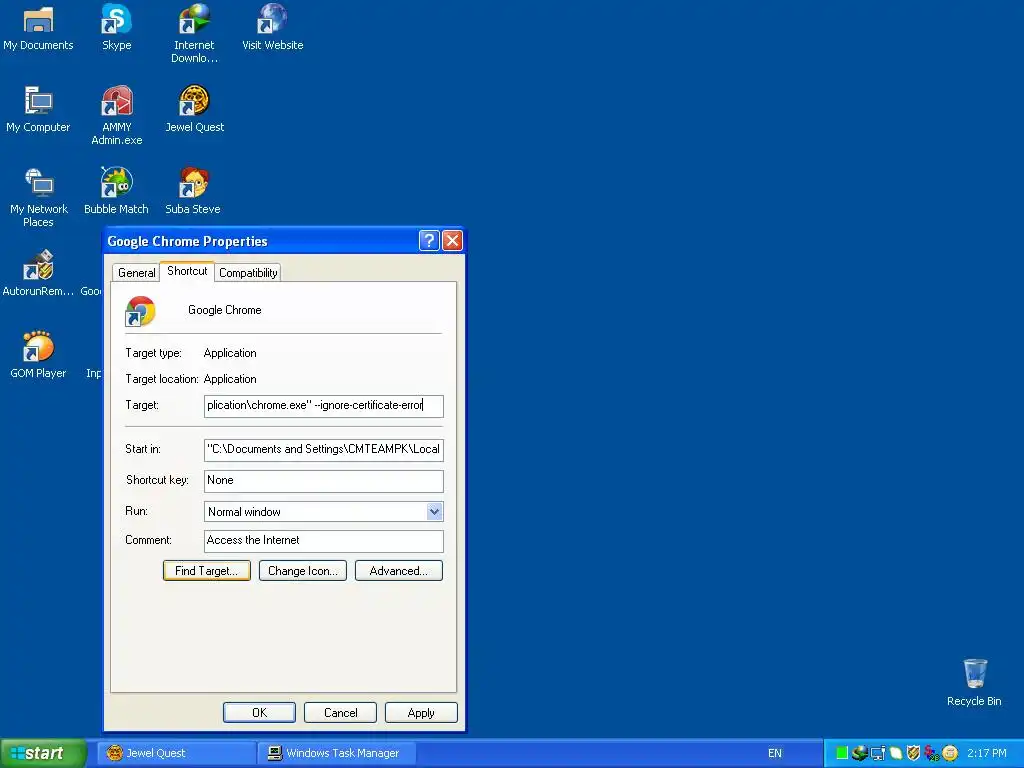This screenshot has width=1024, height=768.
Task: Click Cancel in the properties dialog
Action: tap(340, 712)
